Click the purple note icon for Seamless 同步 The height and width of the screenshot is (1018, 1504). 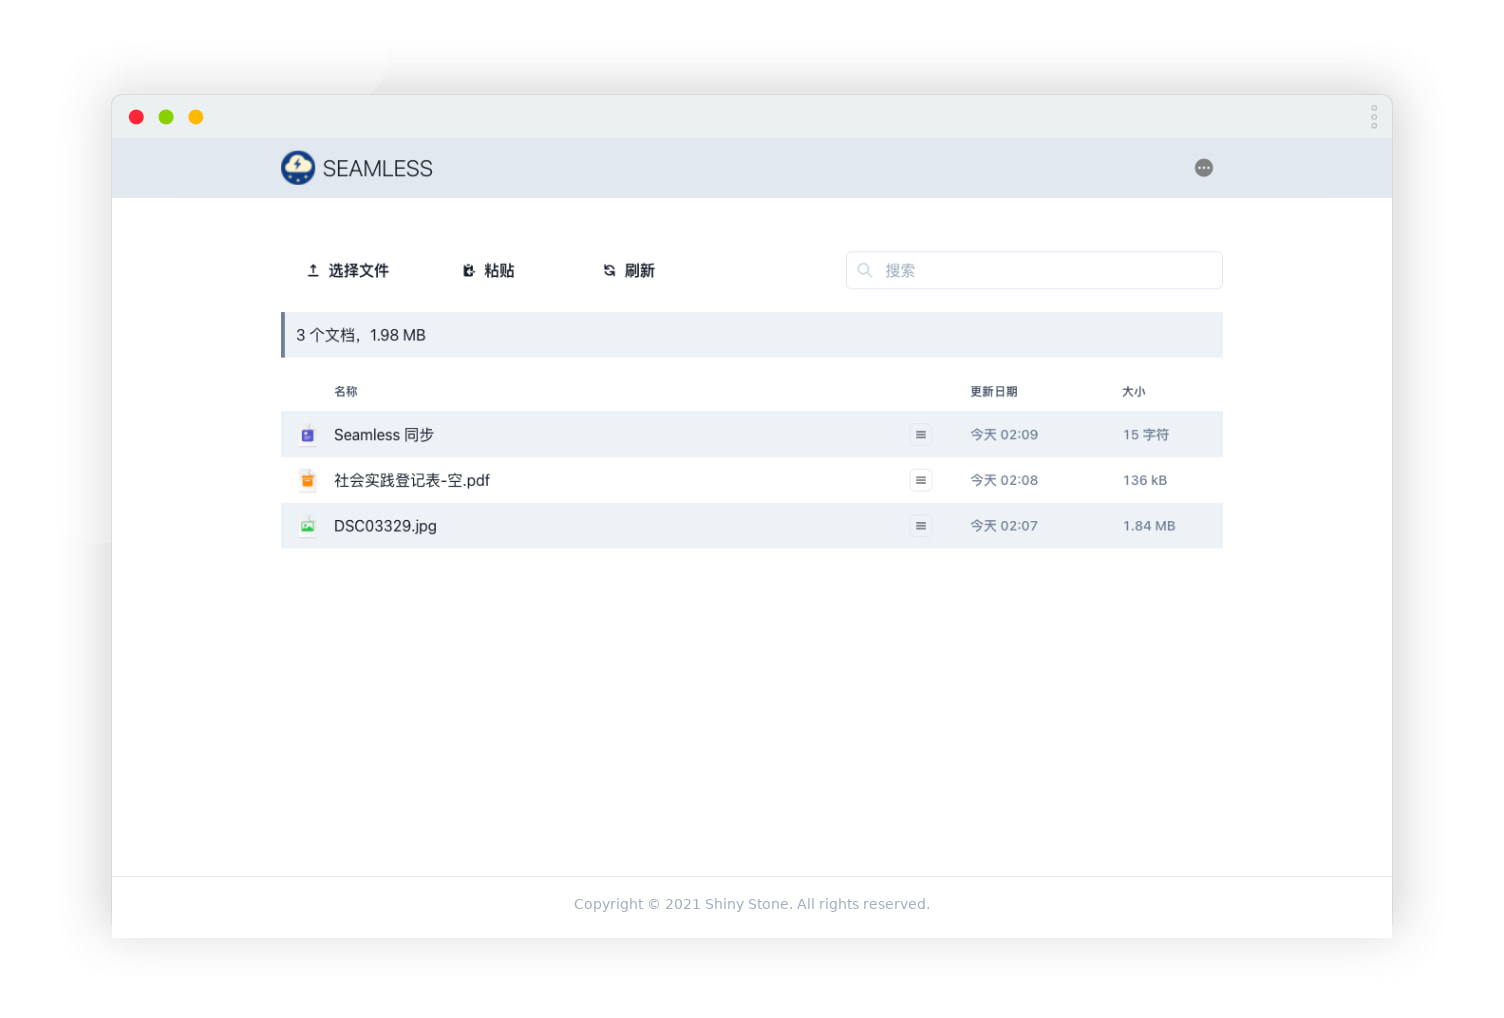[x=307, y=434]
